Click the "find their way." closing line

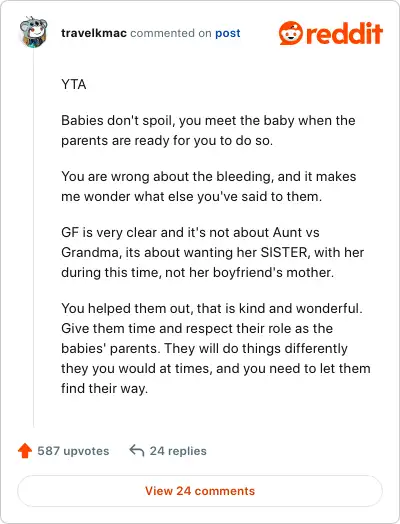tap(104, 388)
